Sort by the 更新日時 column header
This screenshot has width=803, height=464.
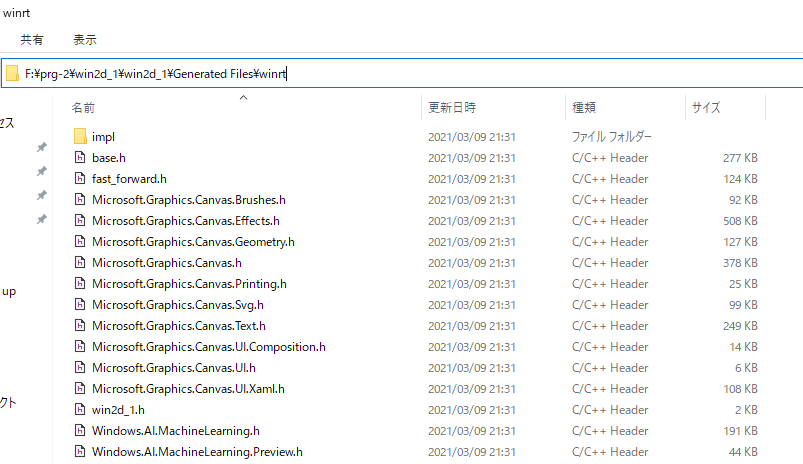pyautogui.click(x=452, y=108)
